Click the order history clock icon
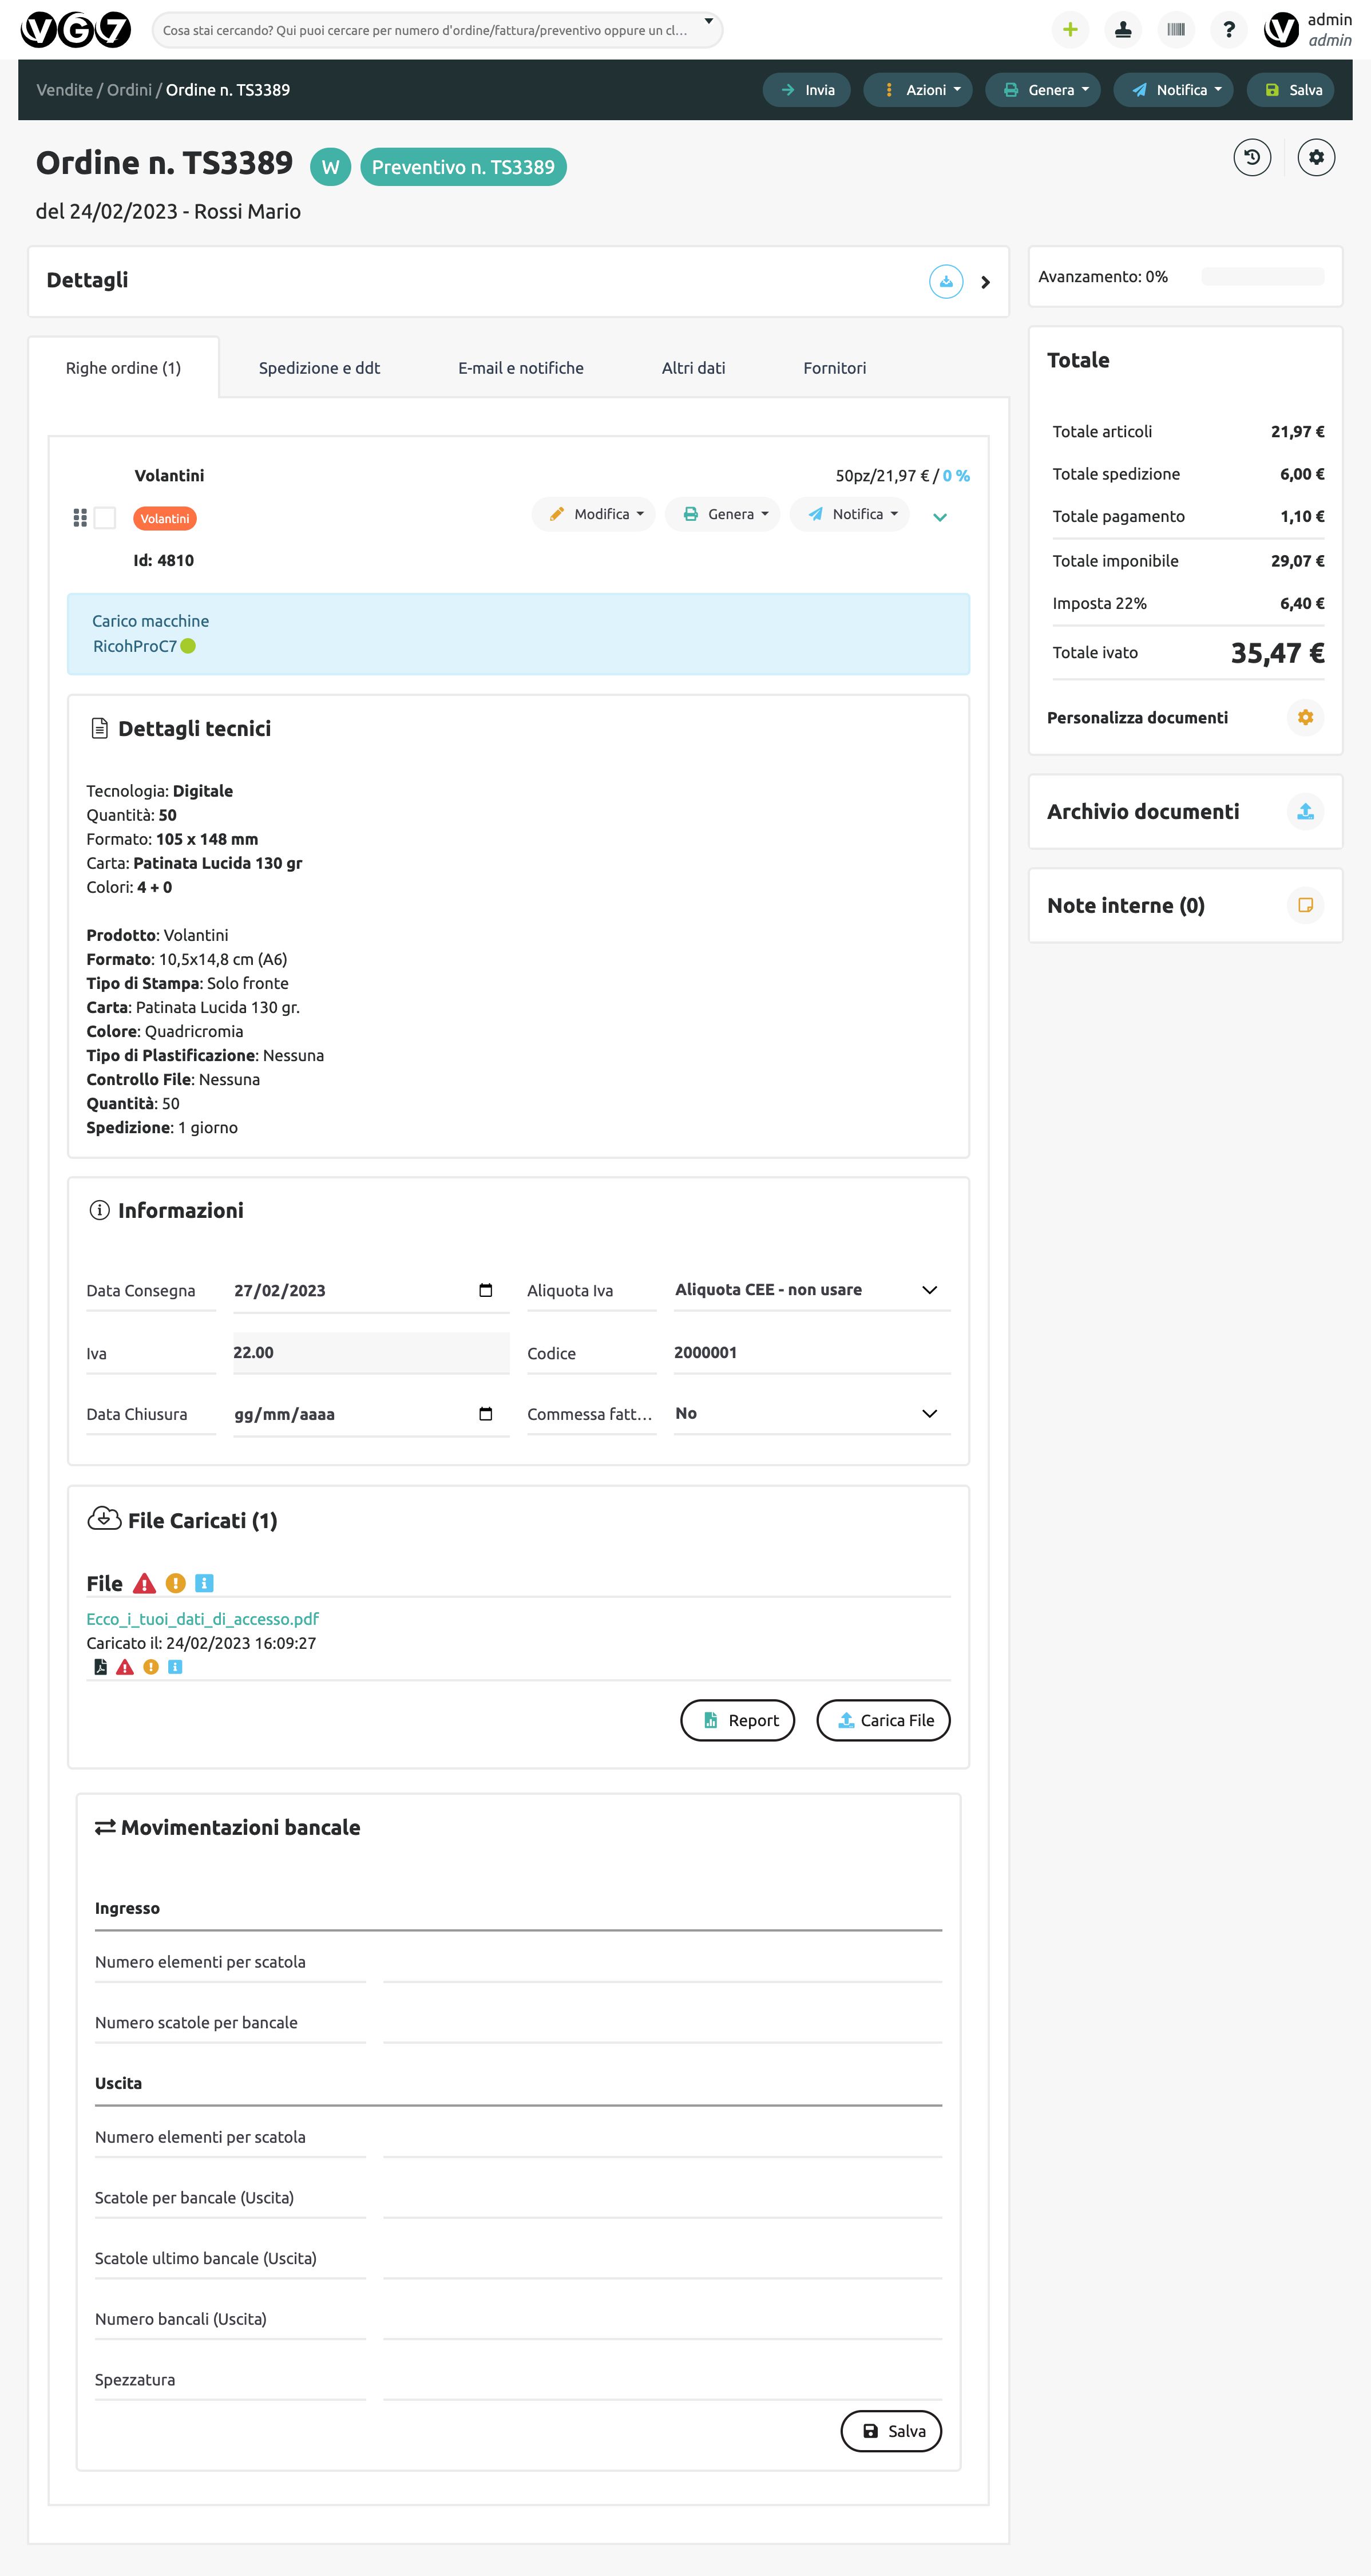This screenshot has height=2576, width=1371. pos(1251,157)
